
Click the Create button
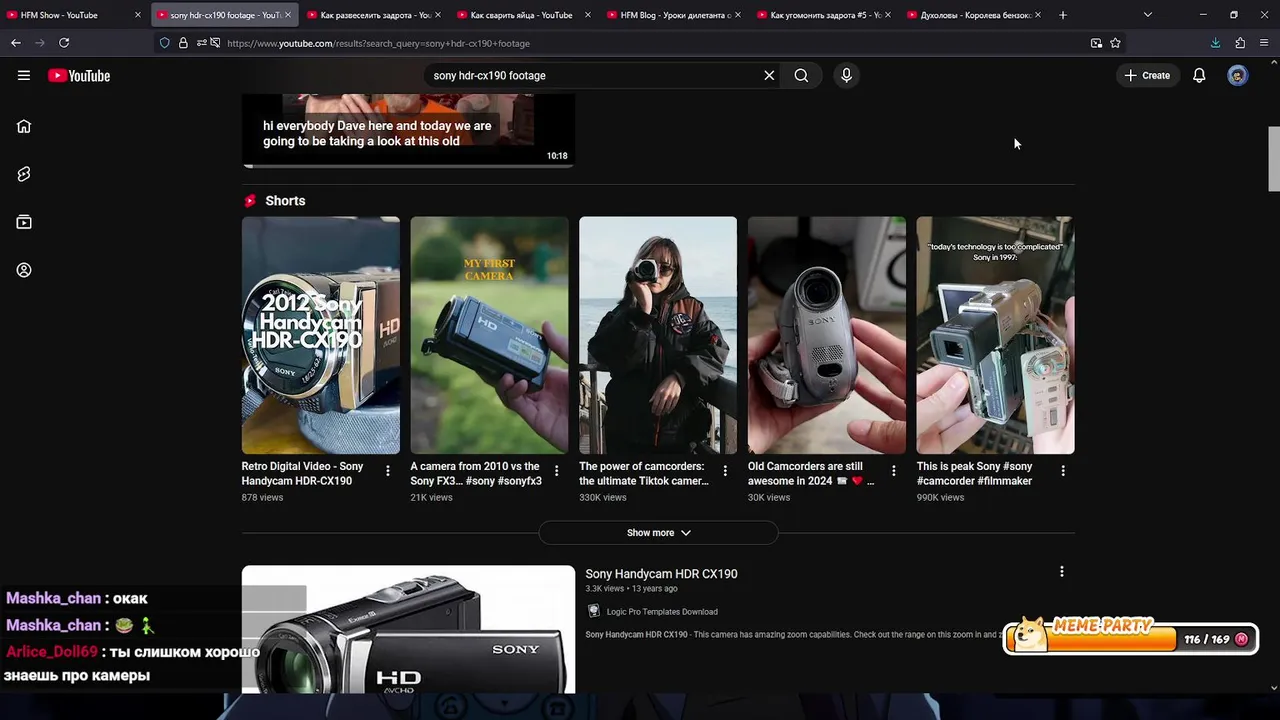pyautogui.click(x=1147, y=75)
